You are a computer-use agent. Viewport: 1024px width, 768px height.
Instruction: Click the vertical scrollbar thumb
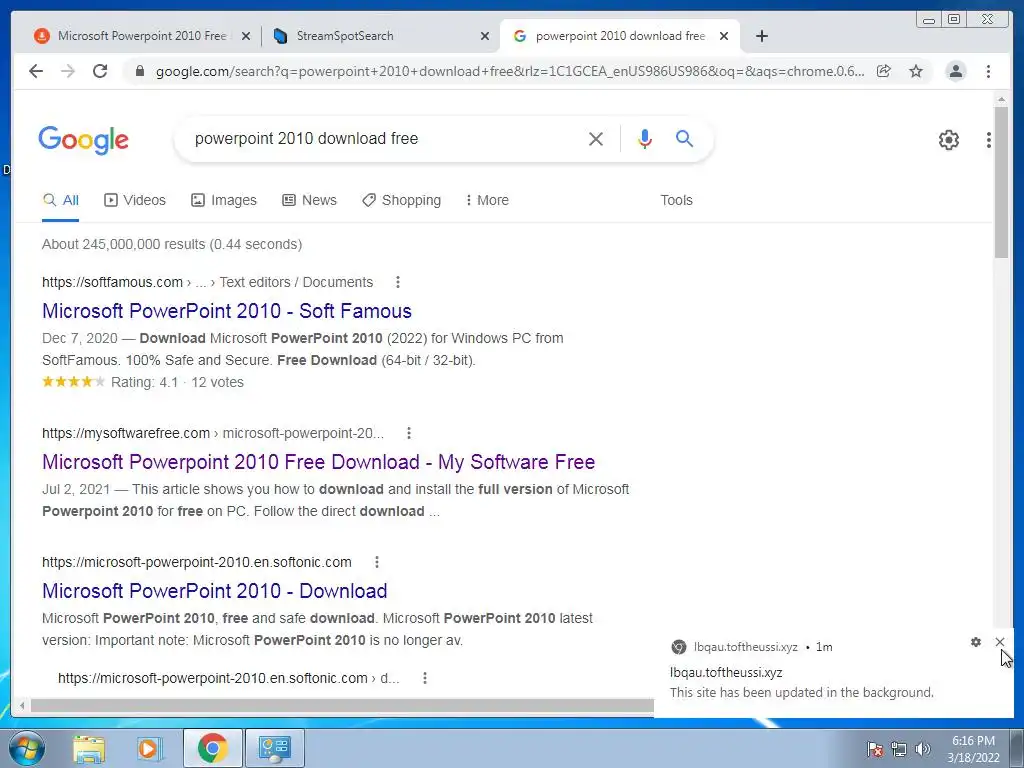click(1001, 182)
